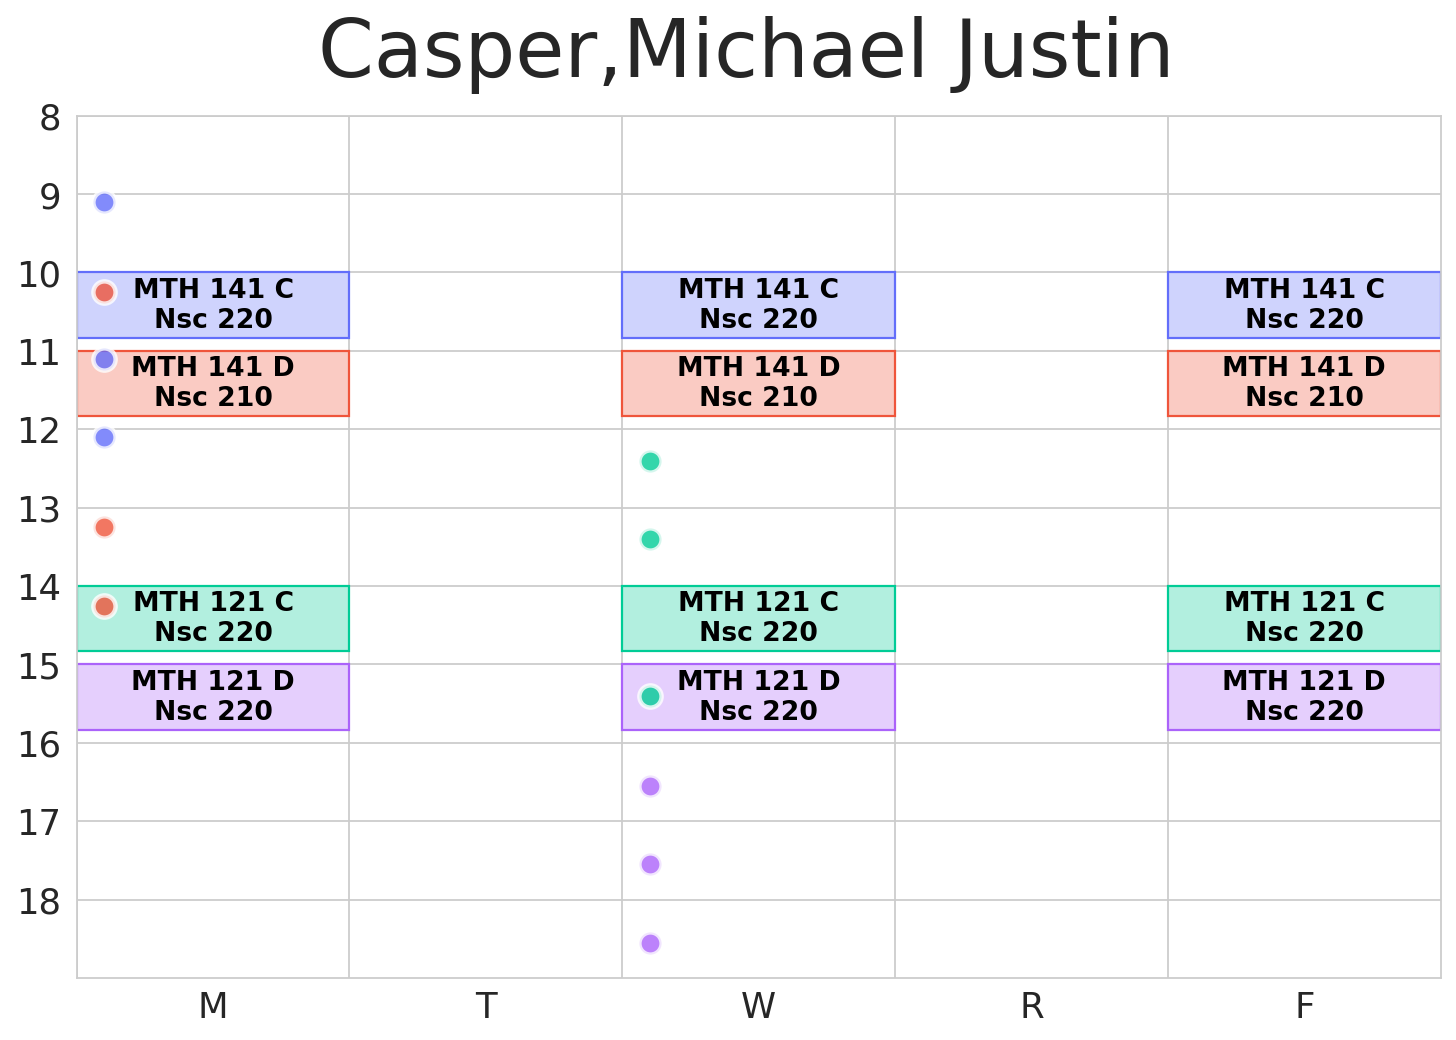Click the red dot near 13 on Monday

tap(104, 527)
